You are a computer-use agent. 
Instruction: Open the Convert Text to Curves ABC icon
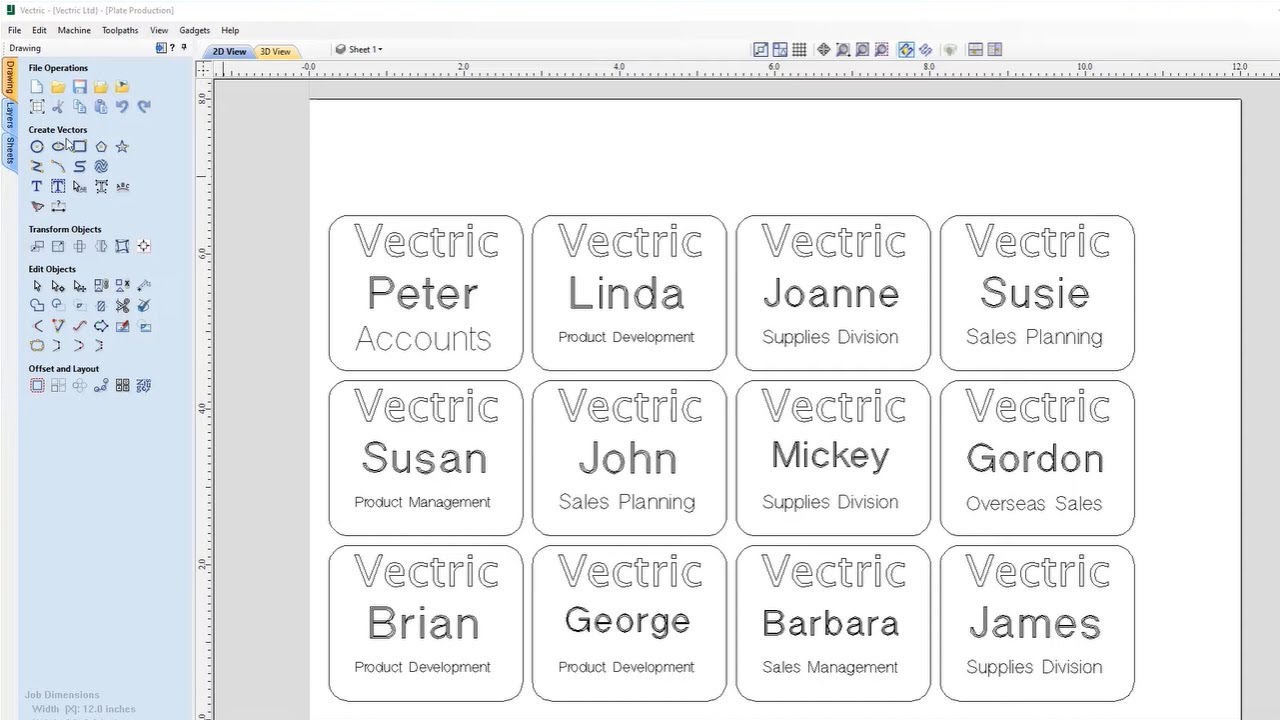click(122, 186)
